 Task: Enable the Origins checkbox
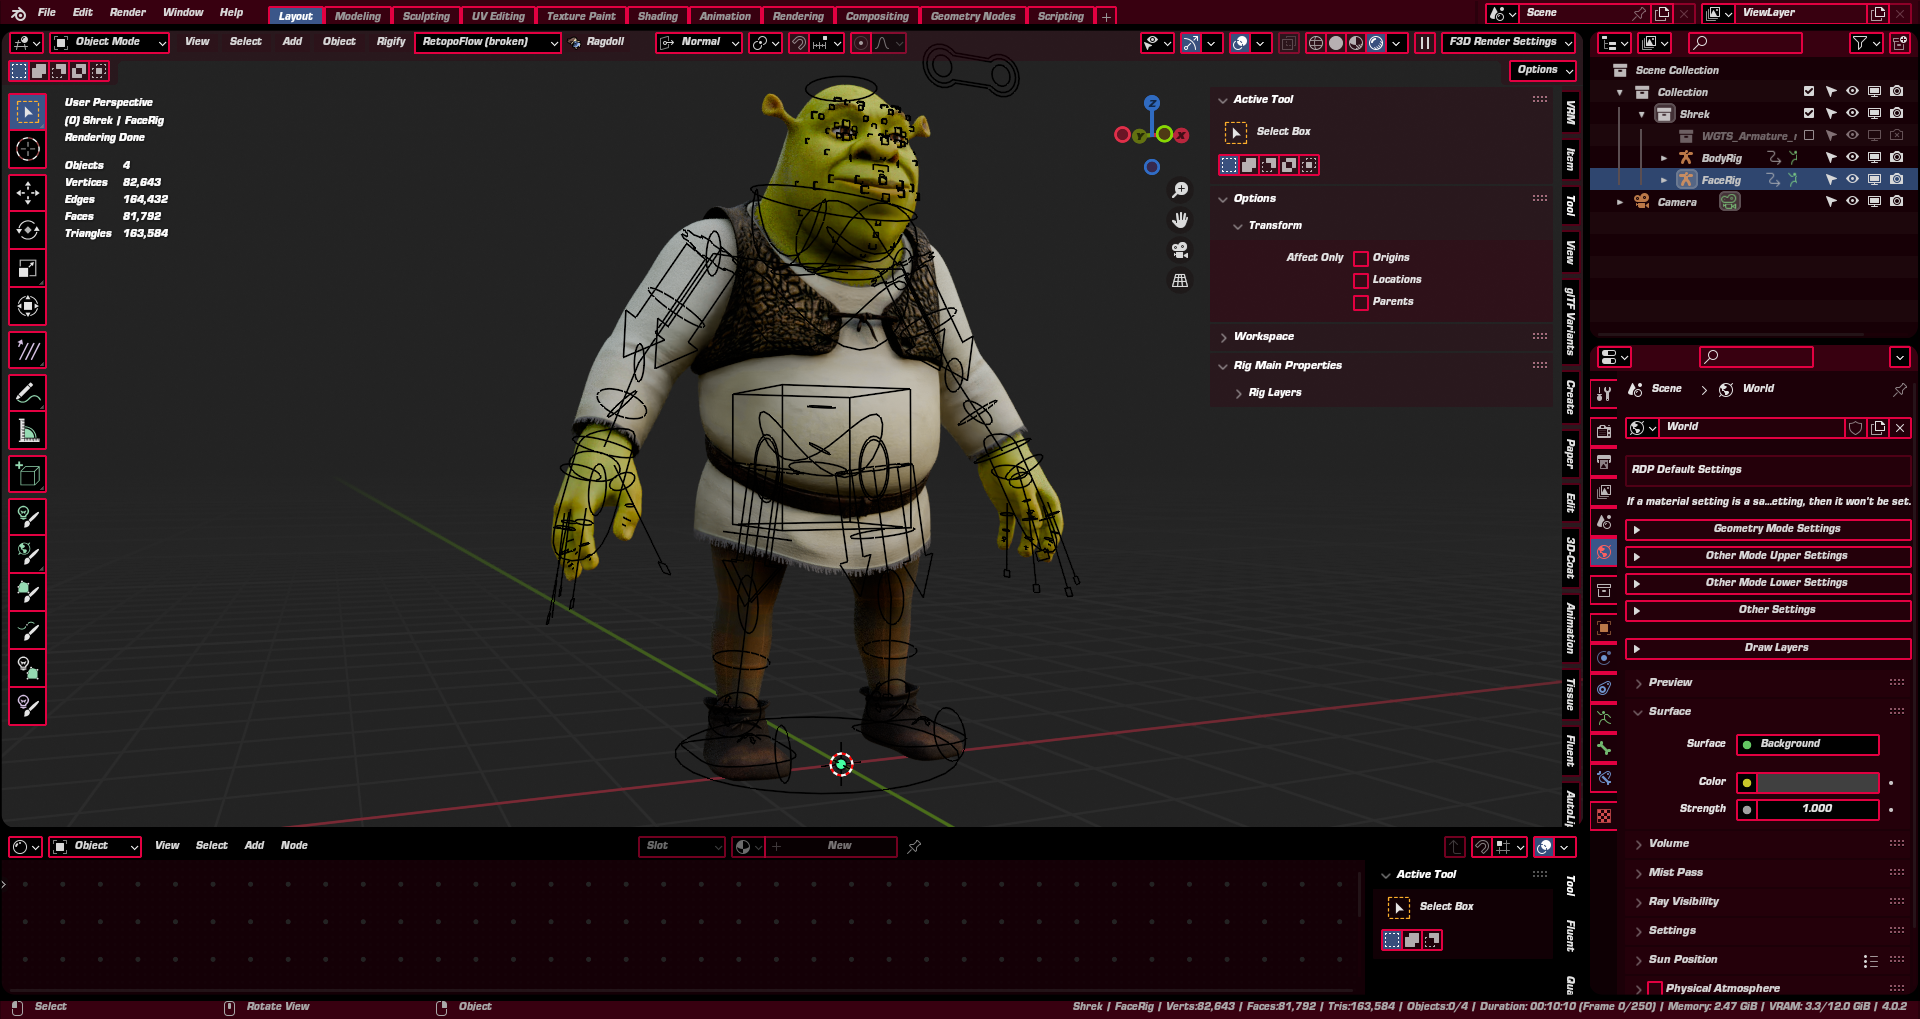(1361, 258)
